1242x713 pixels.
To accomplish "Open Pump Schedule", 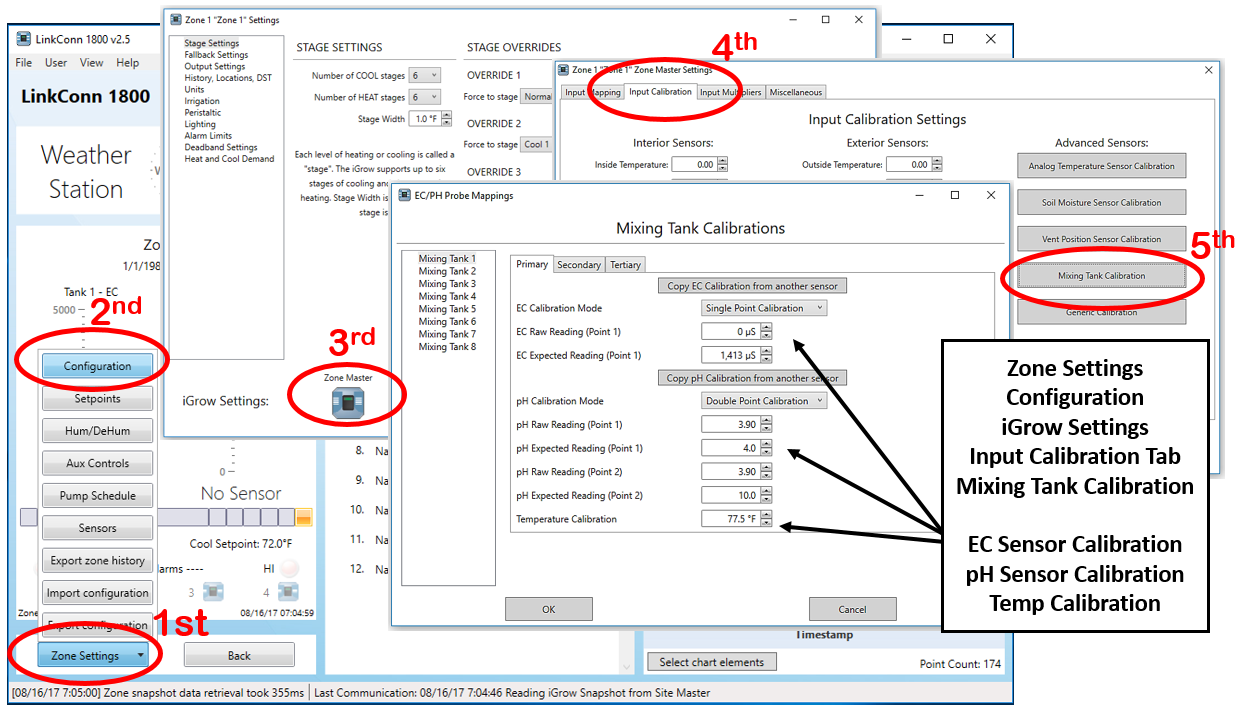I will 97,496.
